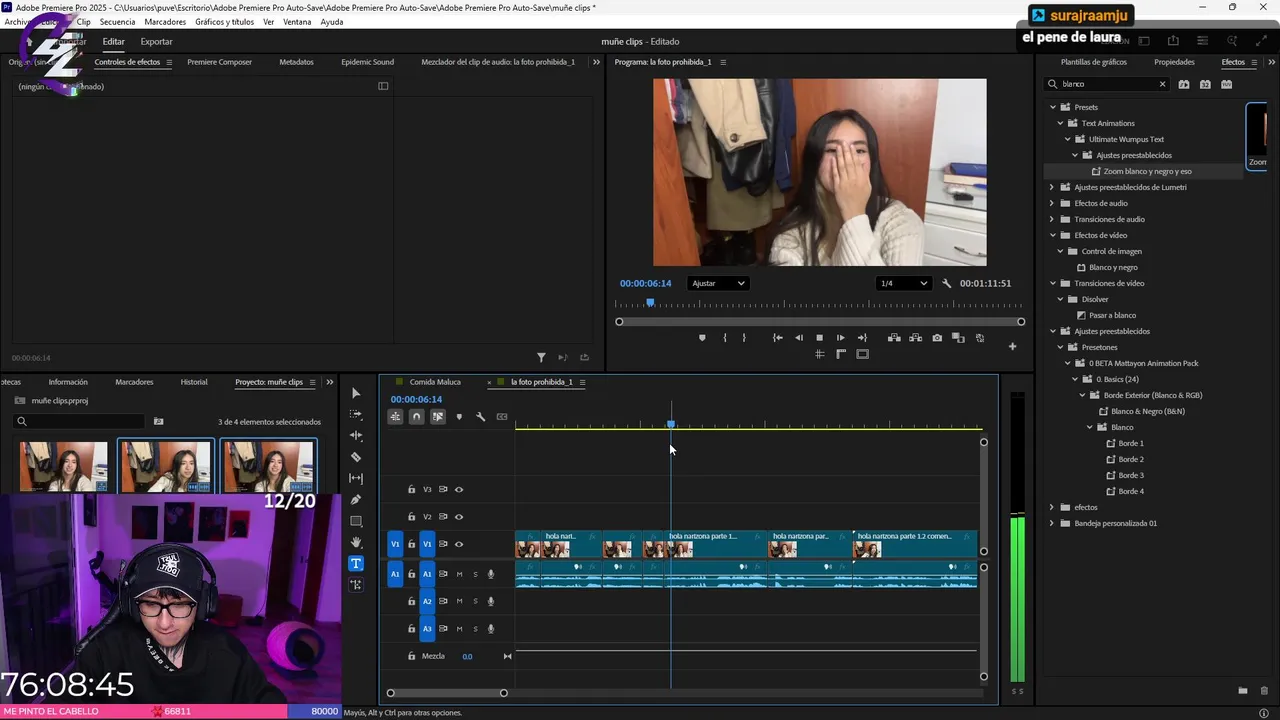The height and width of the screenshot is (720, 1280).
Task: Switch to the Exportar workspace tab
Action: [156, 42]
